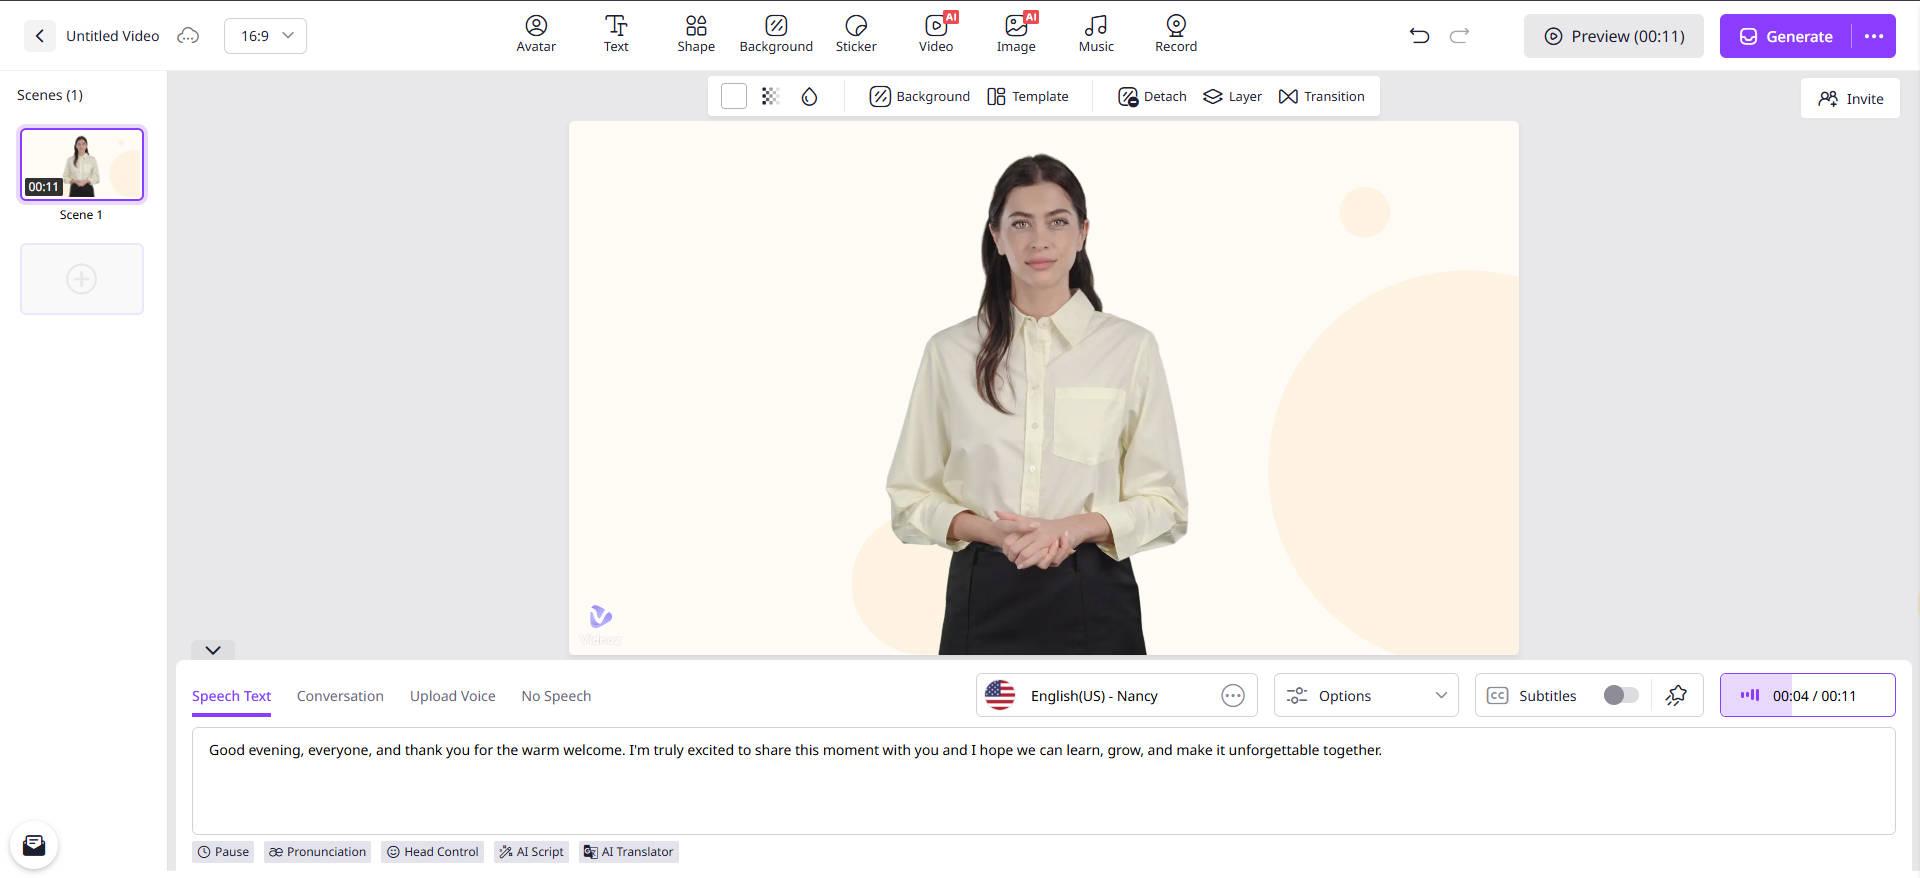Open the 16:9 aspect ratio dropdown

coord(265,36)
